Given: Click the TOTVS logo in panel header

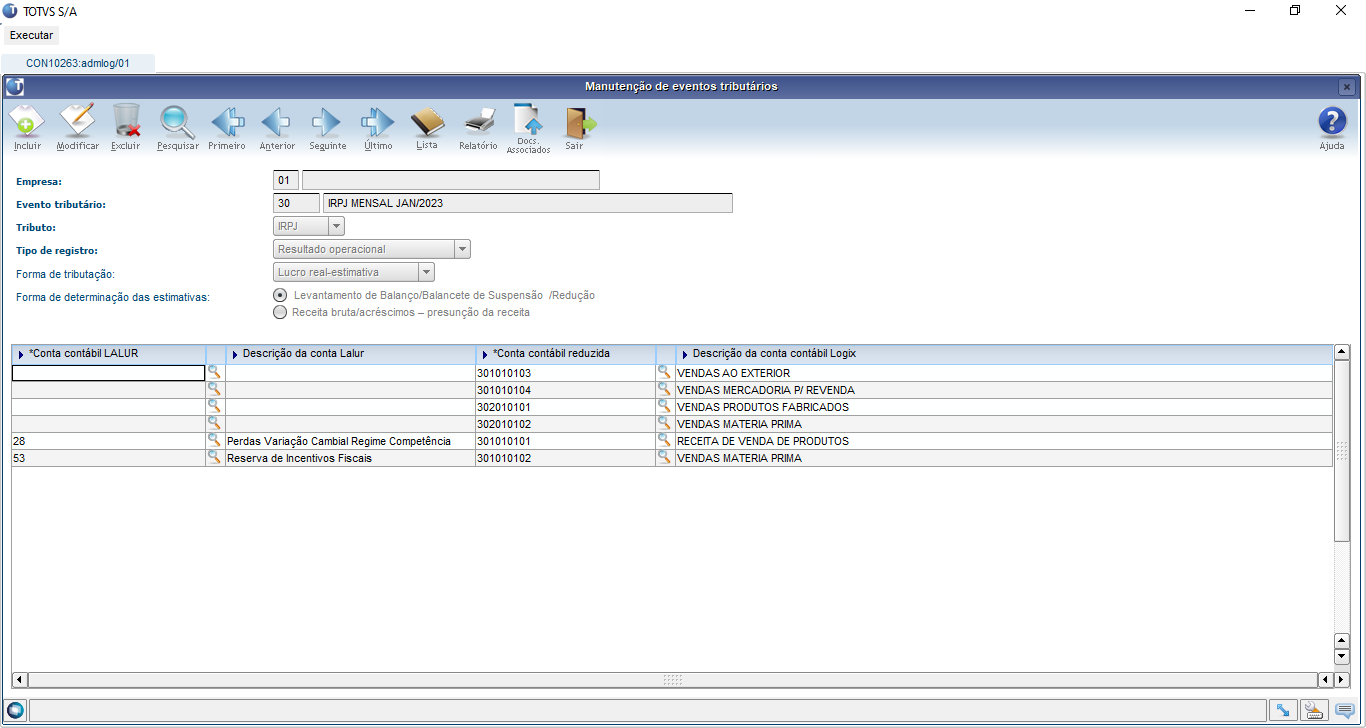Looking at the screenshot, I should (x=15, y=86).
